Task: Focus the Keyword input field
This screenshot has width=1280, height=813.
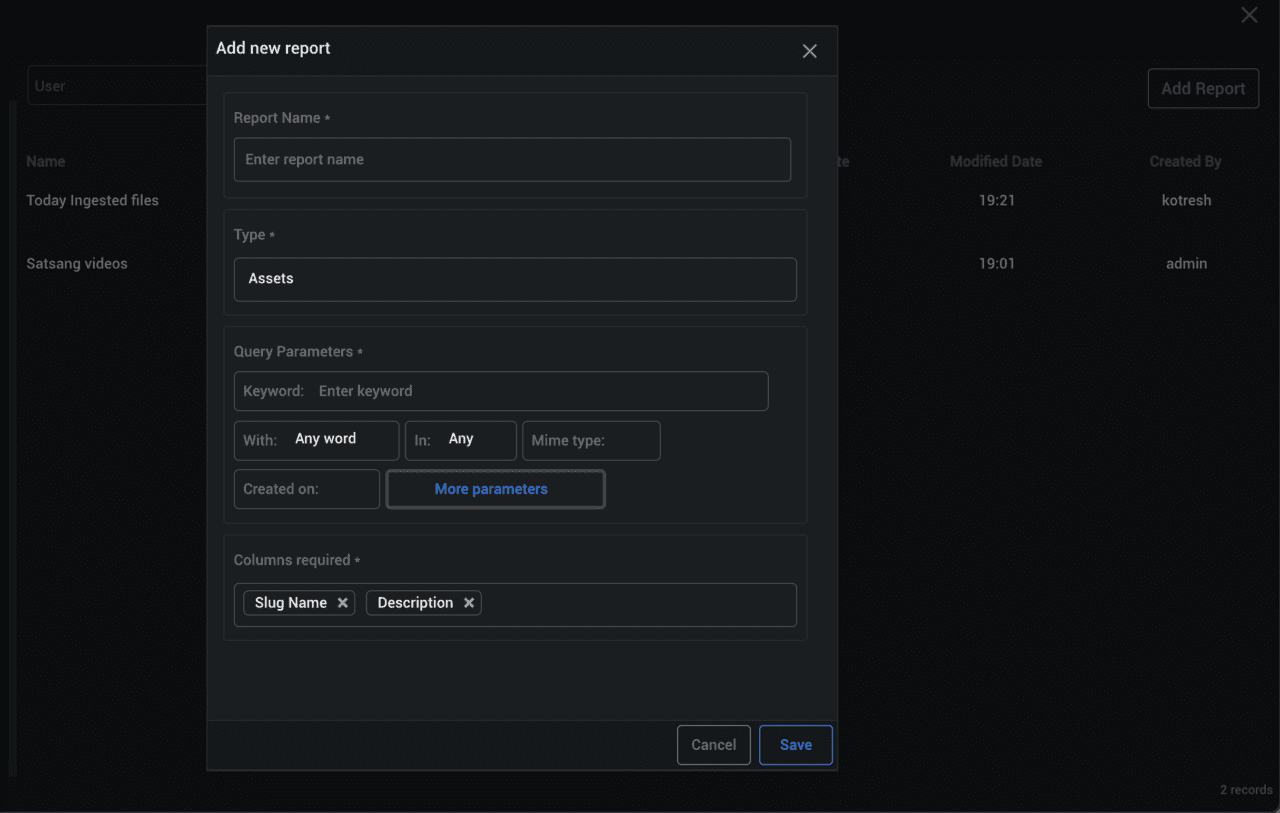Action: pos(501,391)
